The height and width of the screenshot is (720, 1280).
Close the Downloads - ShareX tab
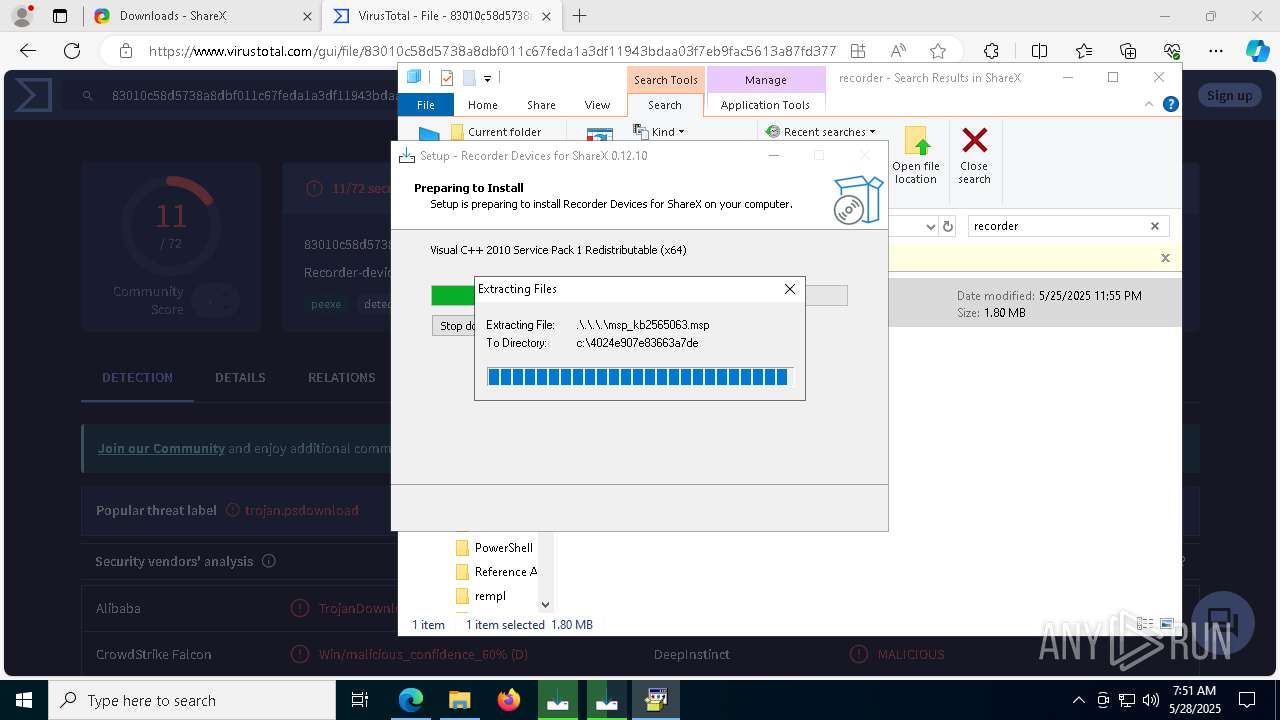coord(307,16)
